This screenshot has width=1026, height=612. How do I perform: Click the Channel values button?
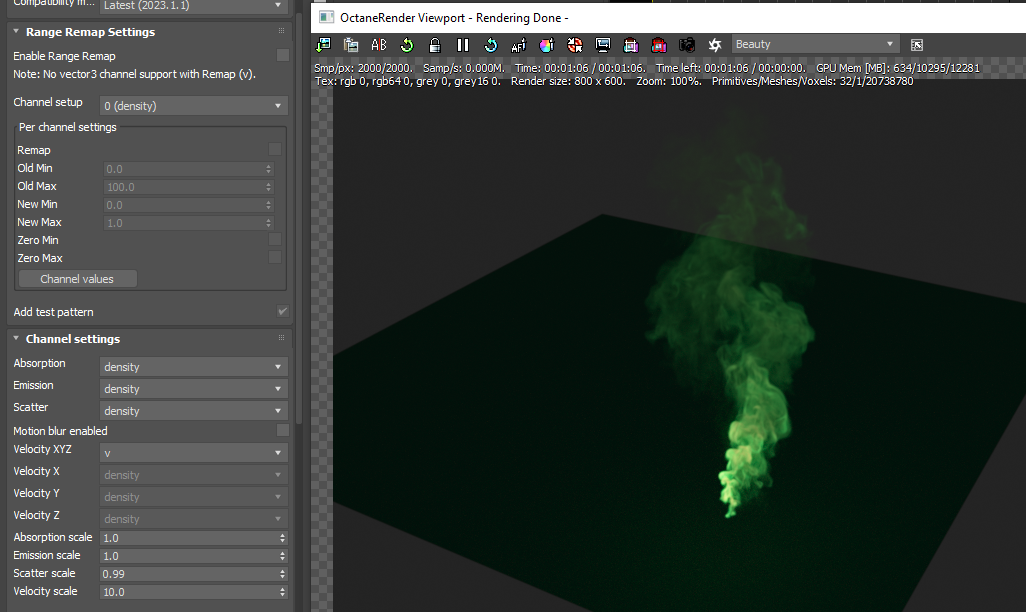[x=78, y=279]
